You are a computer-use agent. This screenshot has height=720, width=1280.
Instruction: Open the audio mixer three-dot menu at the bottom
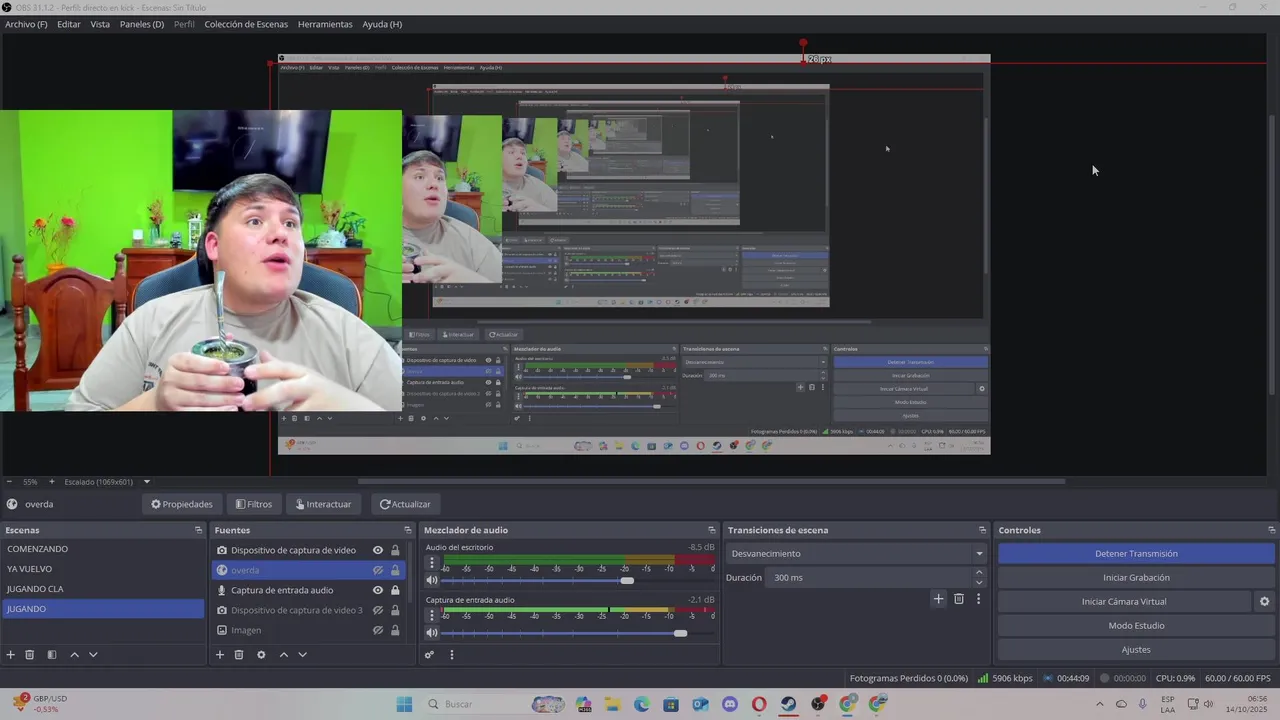[x=451, y=655]
